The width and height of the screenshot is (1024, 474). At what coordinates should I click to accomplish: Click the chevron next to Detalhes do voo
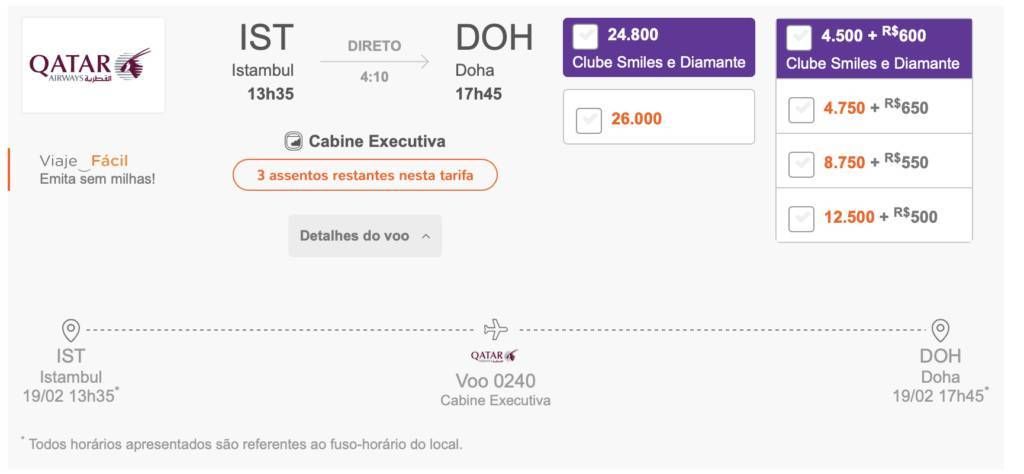426,236
